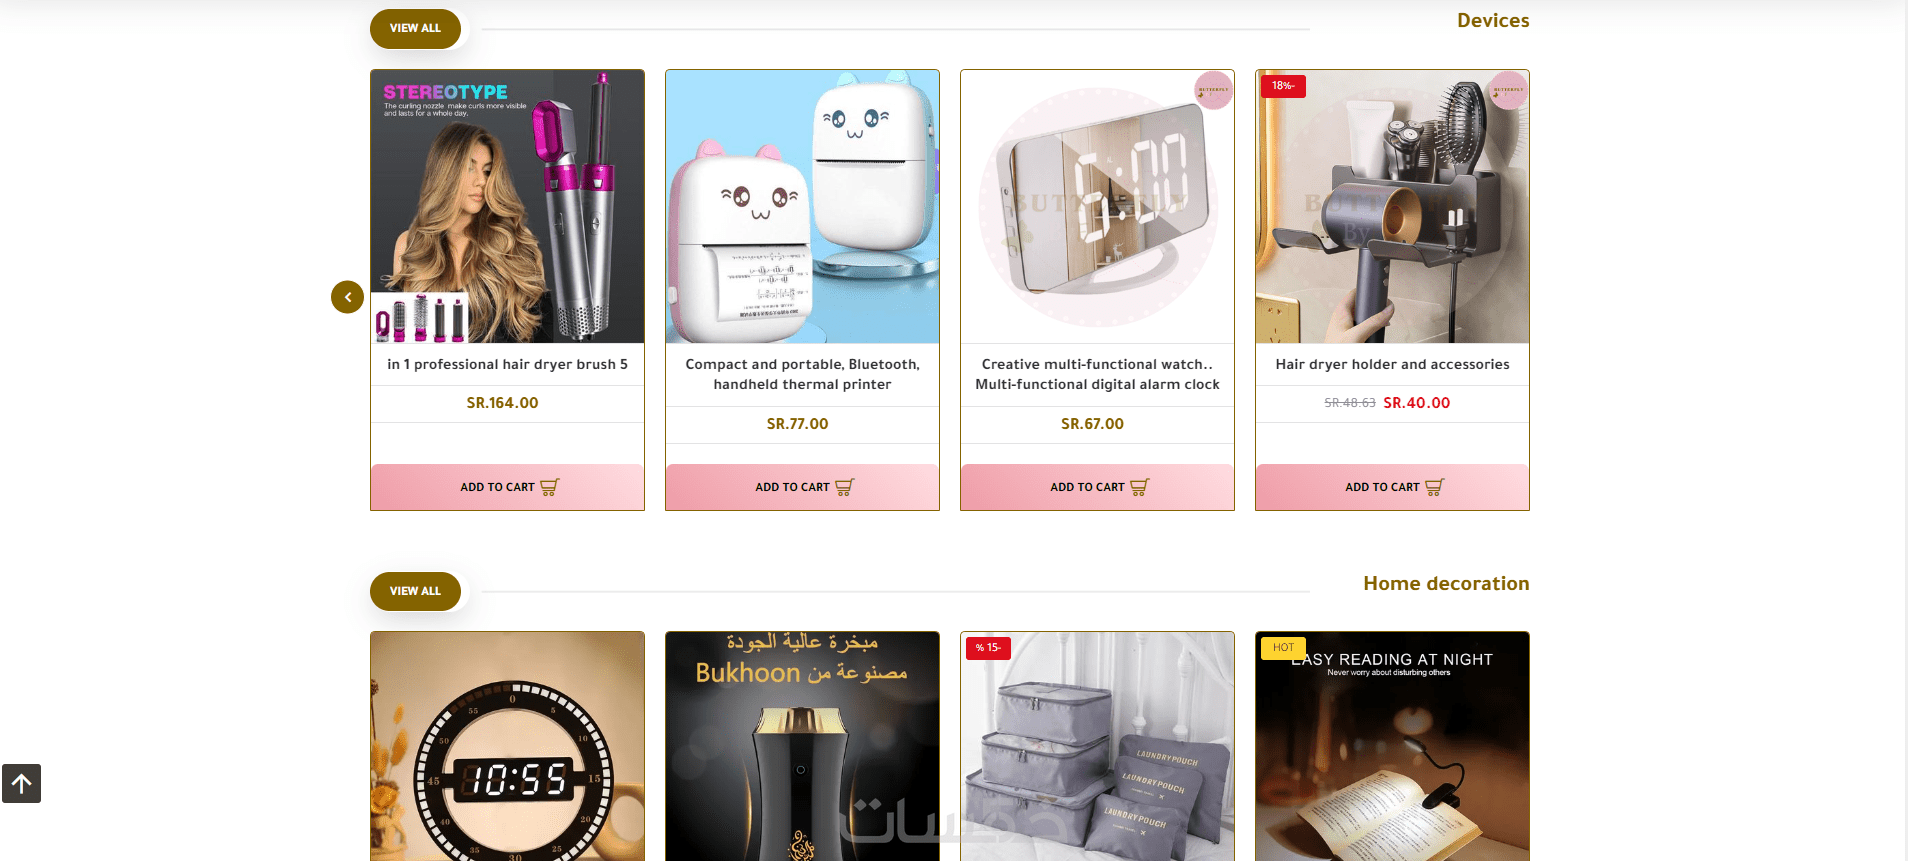Open the Home decoration category heading
The image size is (1908, 861).
point(1446,583)
